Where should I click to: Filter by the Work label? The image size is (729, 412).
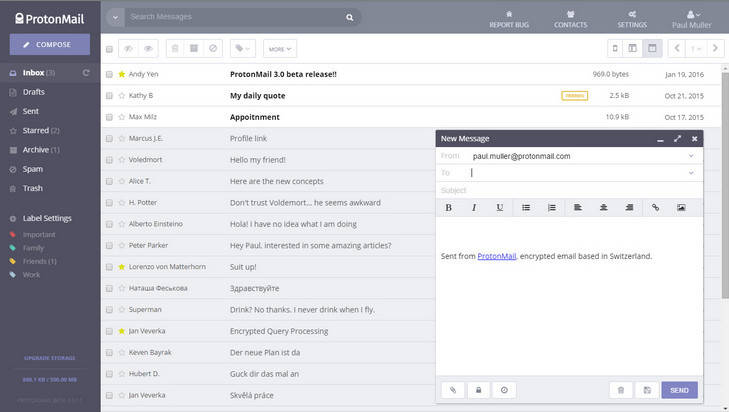(x=31, y=275)
